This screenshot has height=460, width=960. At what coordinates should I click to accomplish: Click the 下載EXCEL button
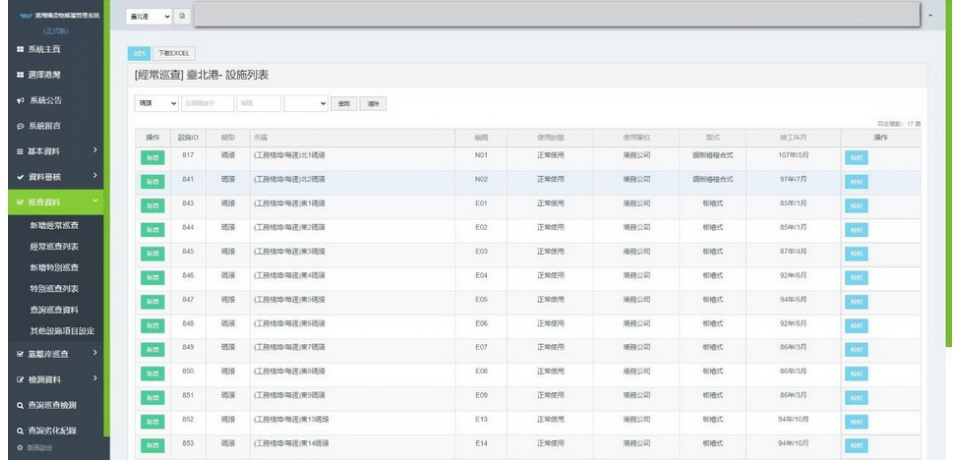[x=175, y=53]
